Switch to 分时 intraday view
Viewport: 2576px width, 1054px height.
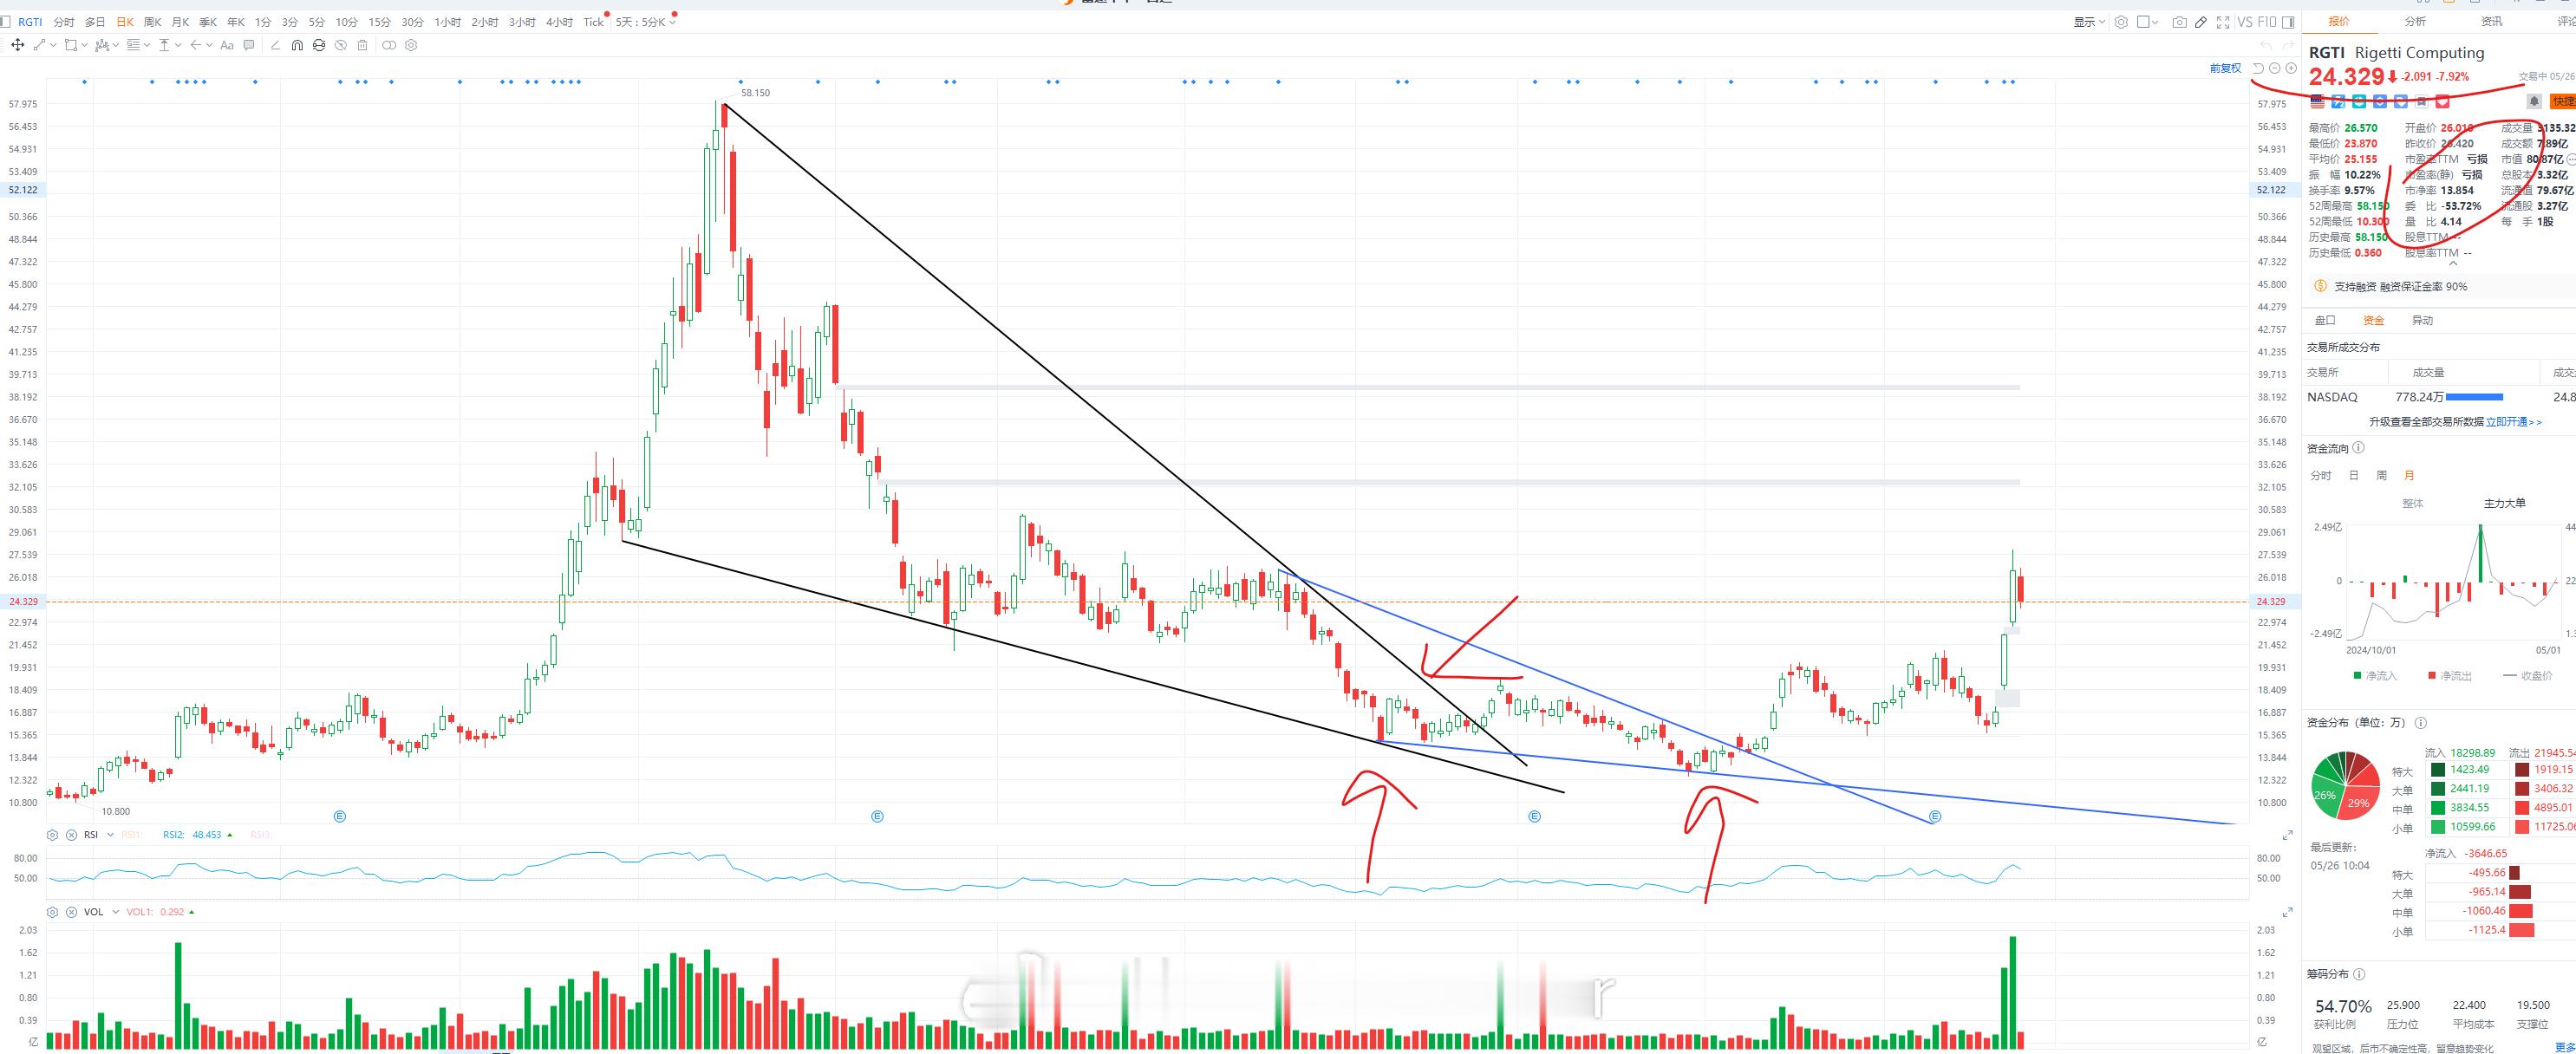click(64, 22)
